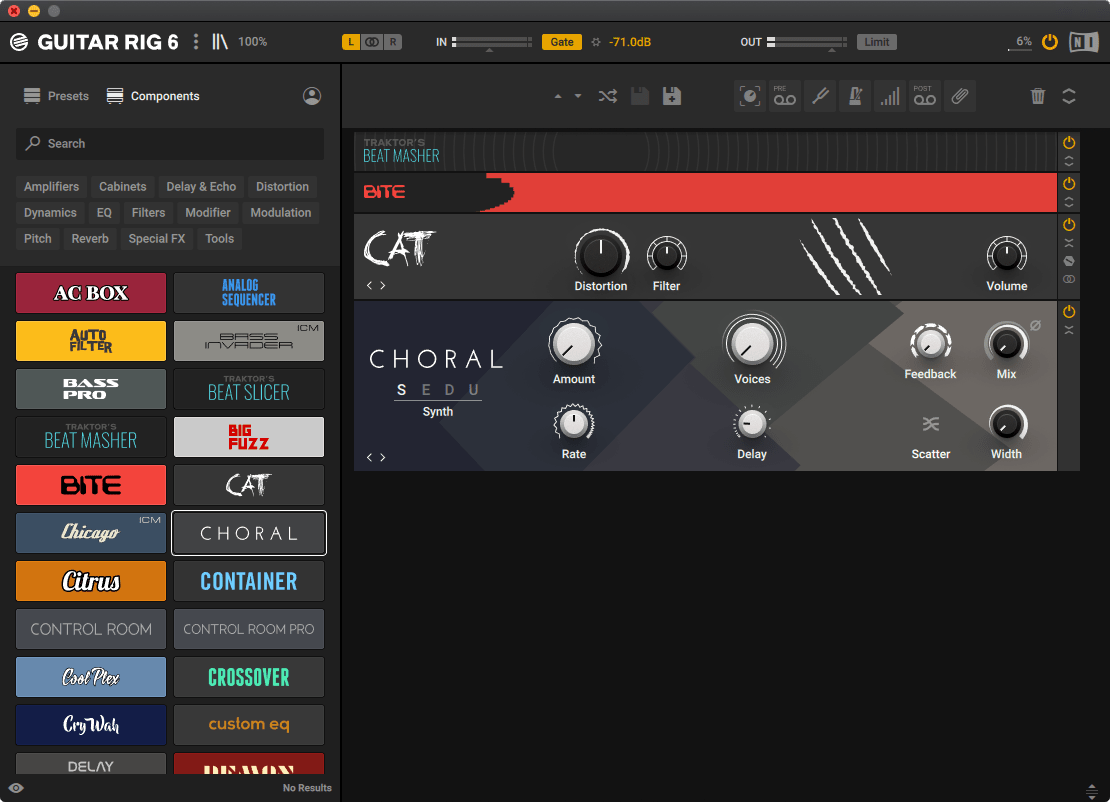Viewport: 1110px width, 802px height.
Task: Click the component Search field
Action: coord(170,144)
